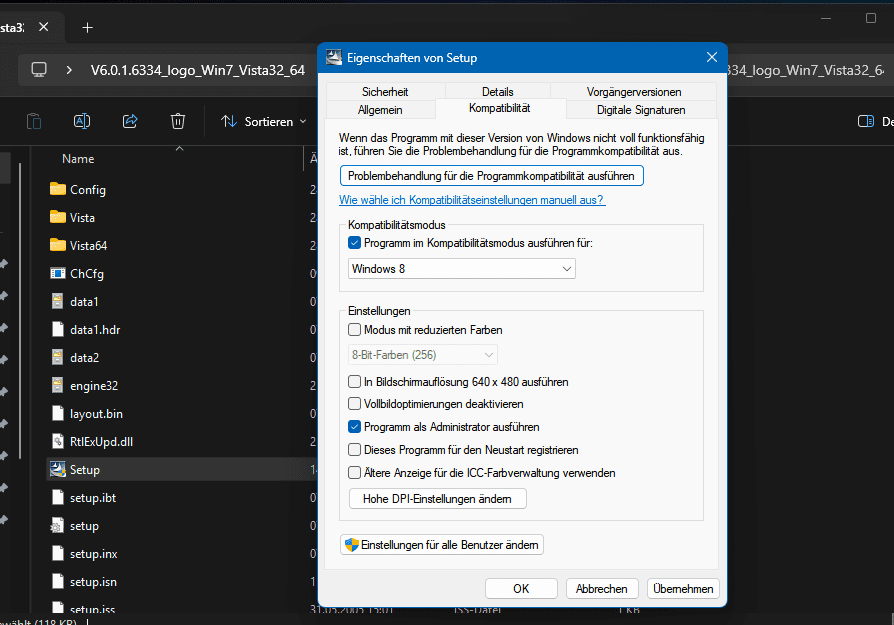Switch to the Allgemein tab
The image size is (894, 625).
click(380, 109)
